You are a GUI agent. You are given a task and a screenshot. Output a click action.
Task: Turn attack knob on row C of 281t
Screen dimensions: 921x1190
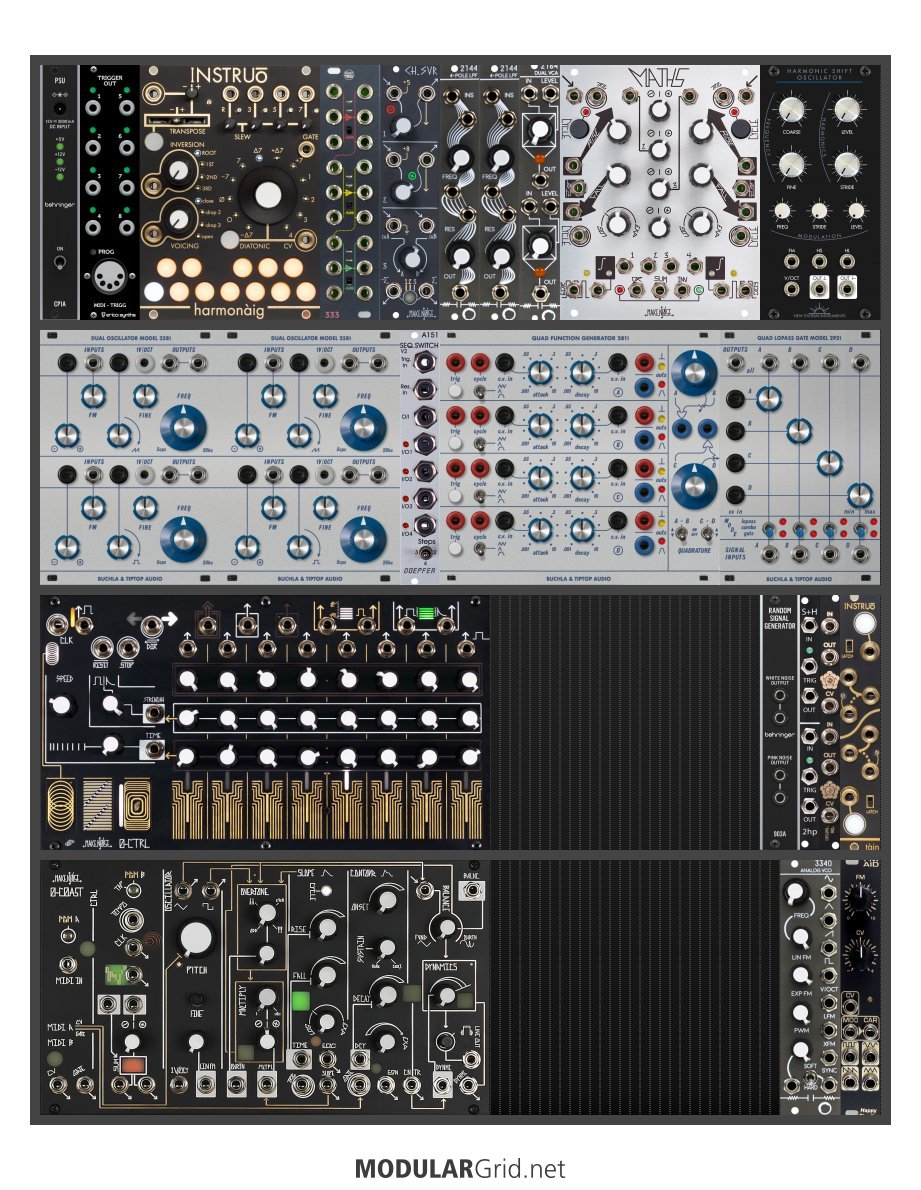539,478
